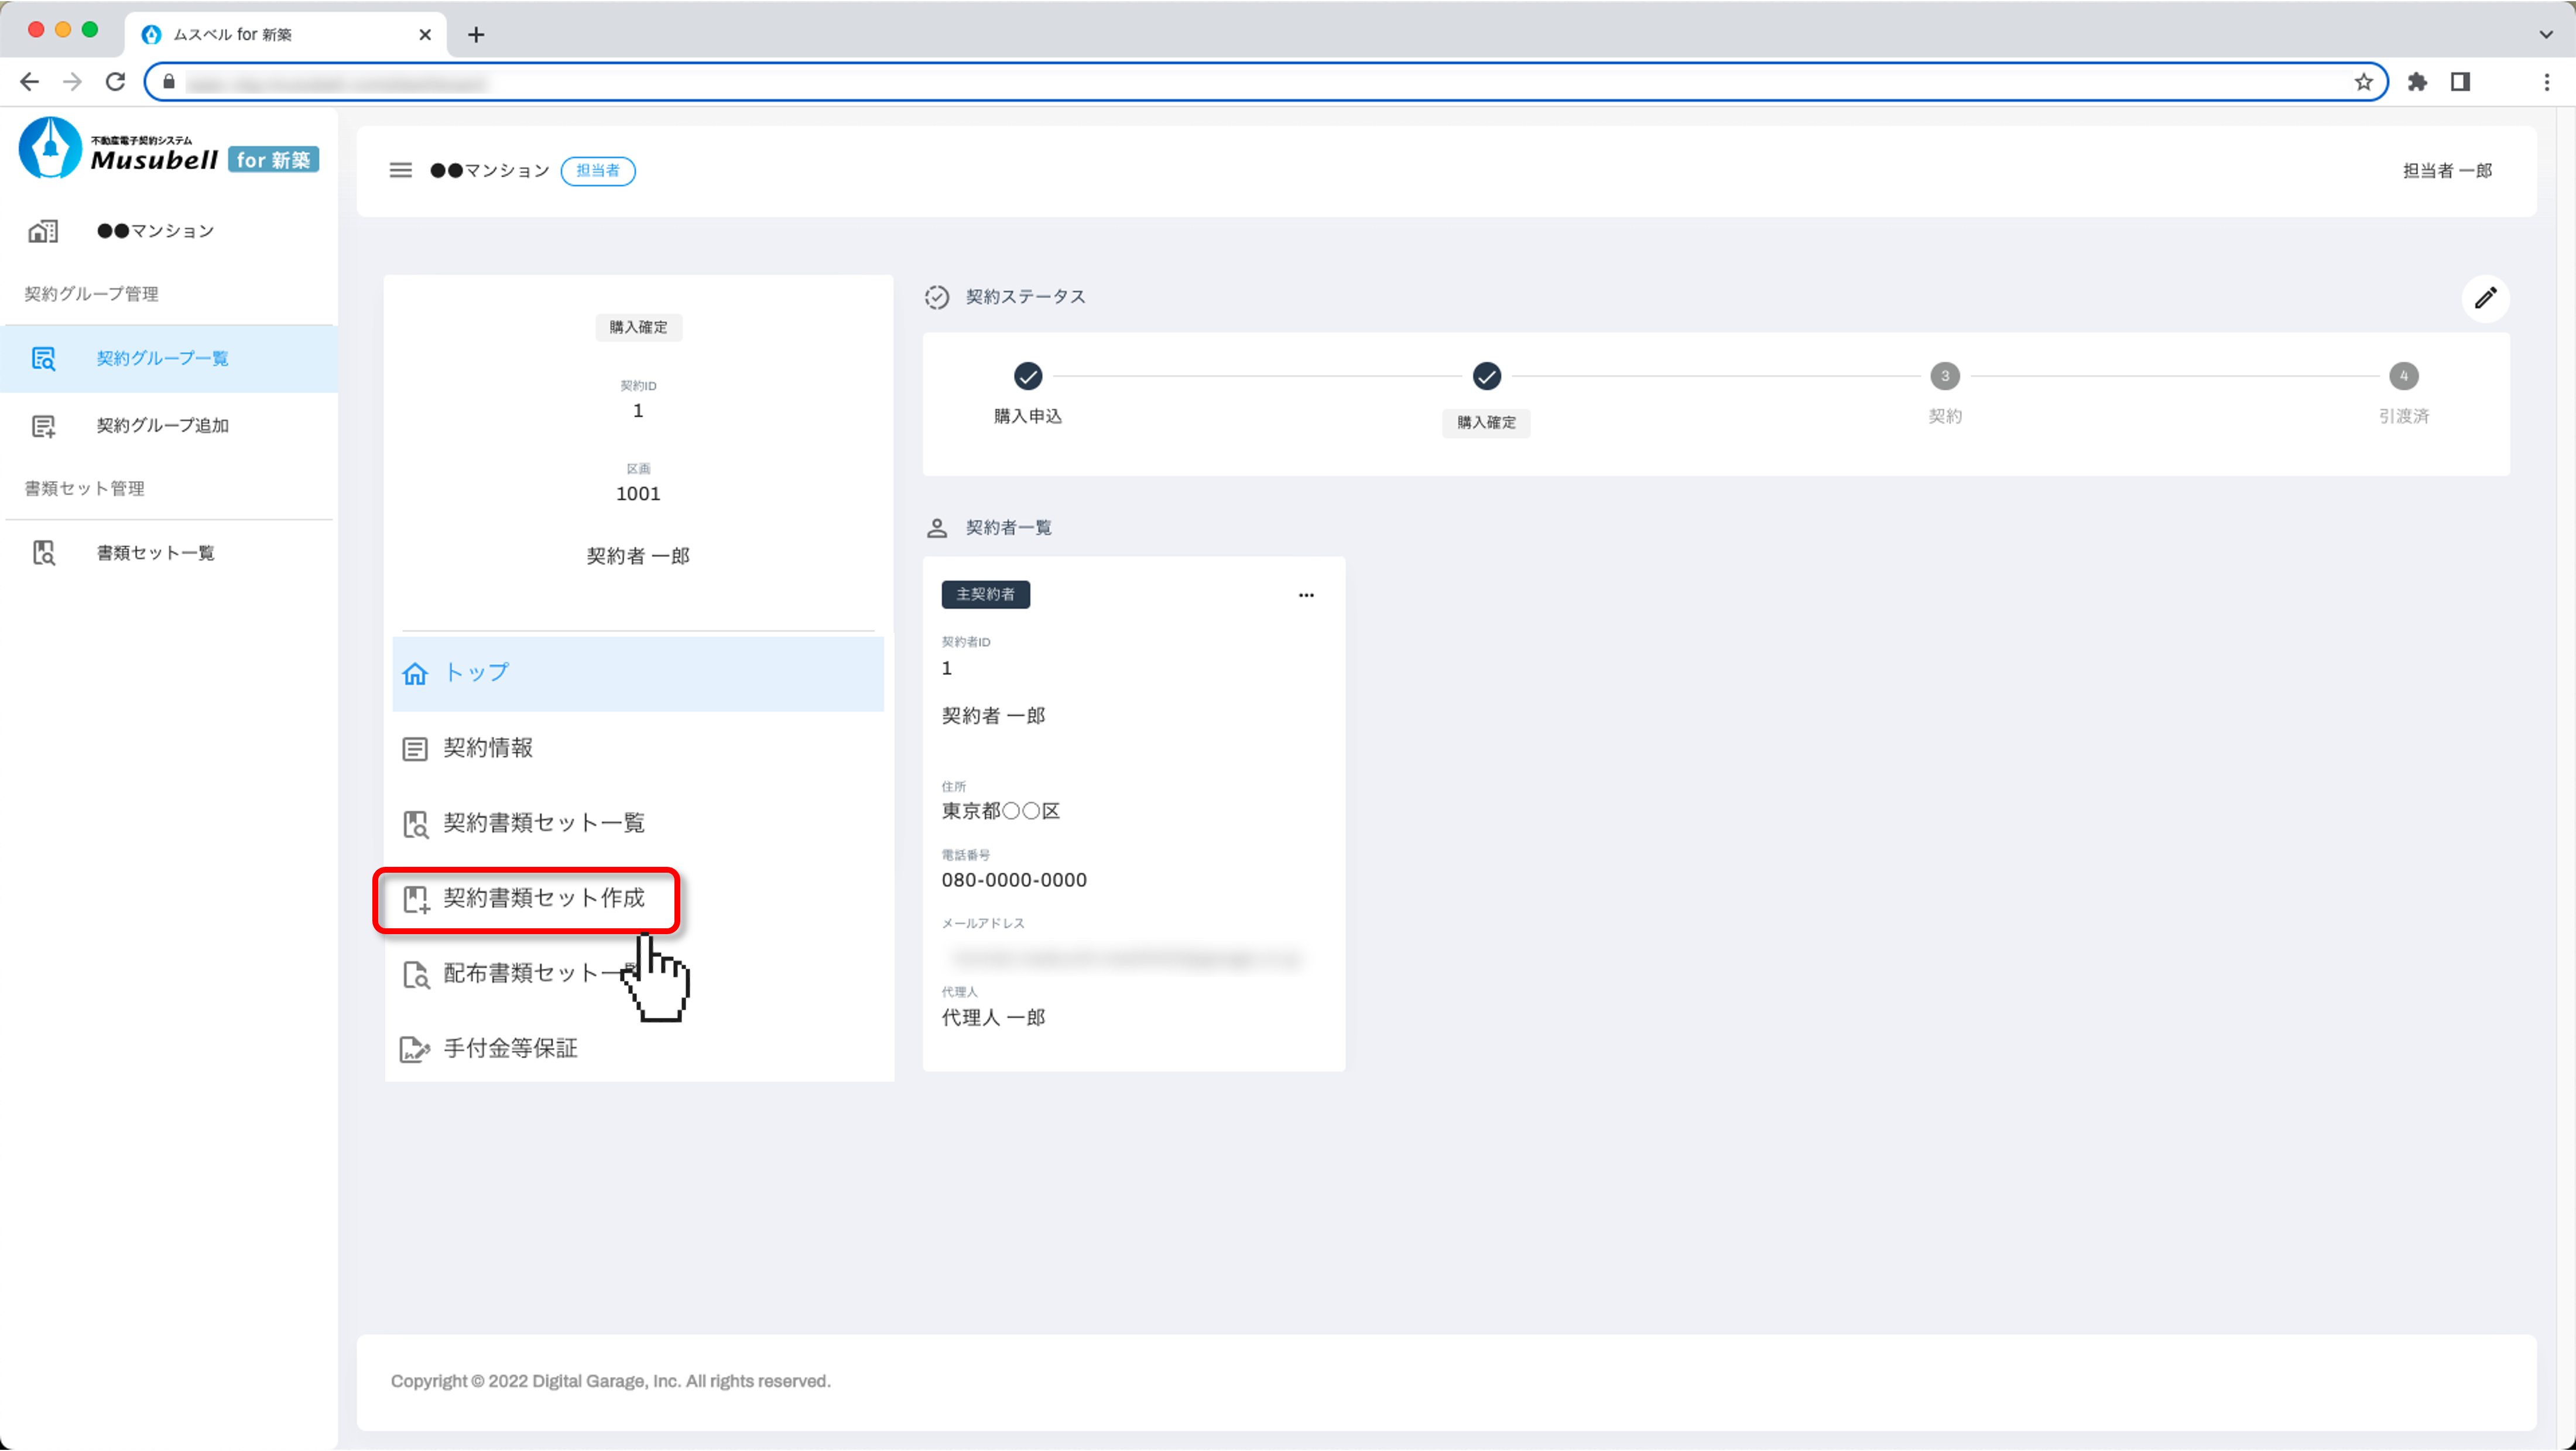
Task: Open 契約情報 section
Action: pyautogui.click(x=488, y=748)
